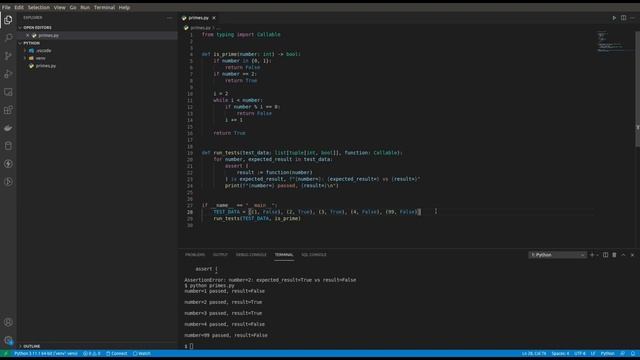Open the Go menu
This screenshot has height=360, width=640.
[x=73, y=7]
